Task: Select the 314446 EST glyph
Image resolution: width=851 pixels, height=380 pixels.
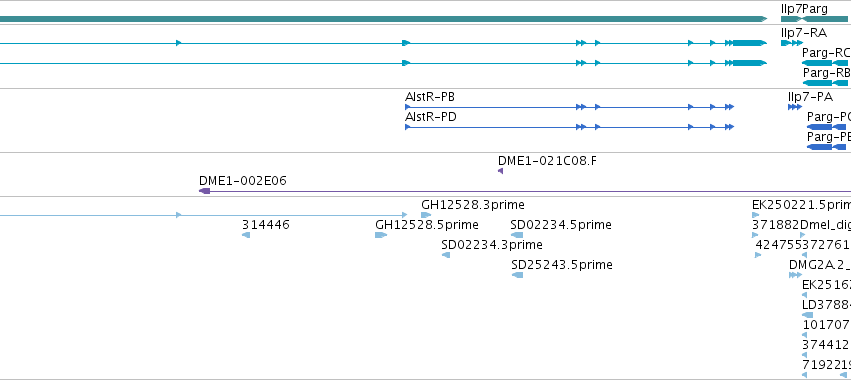Action: click(246, 235)
